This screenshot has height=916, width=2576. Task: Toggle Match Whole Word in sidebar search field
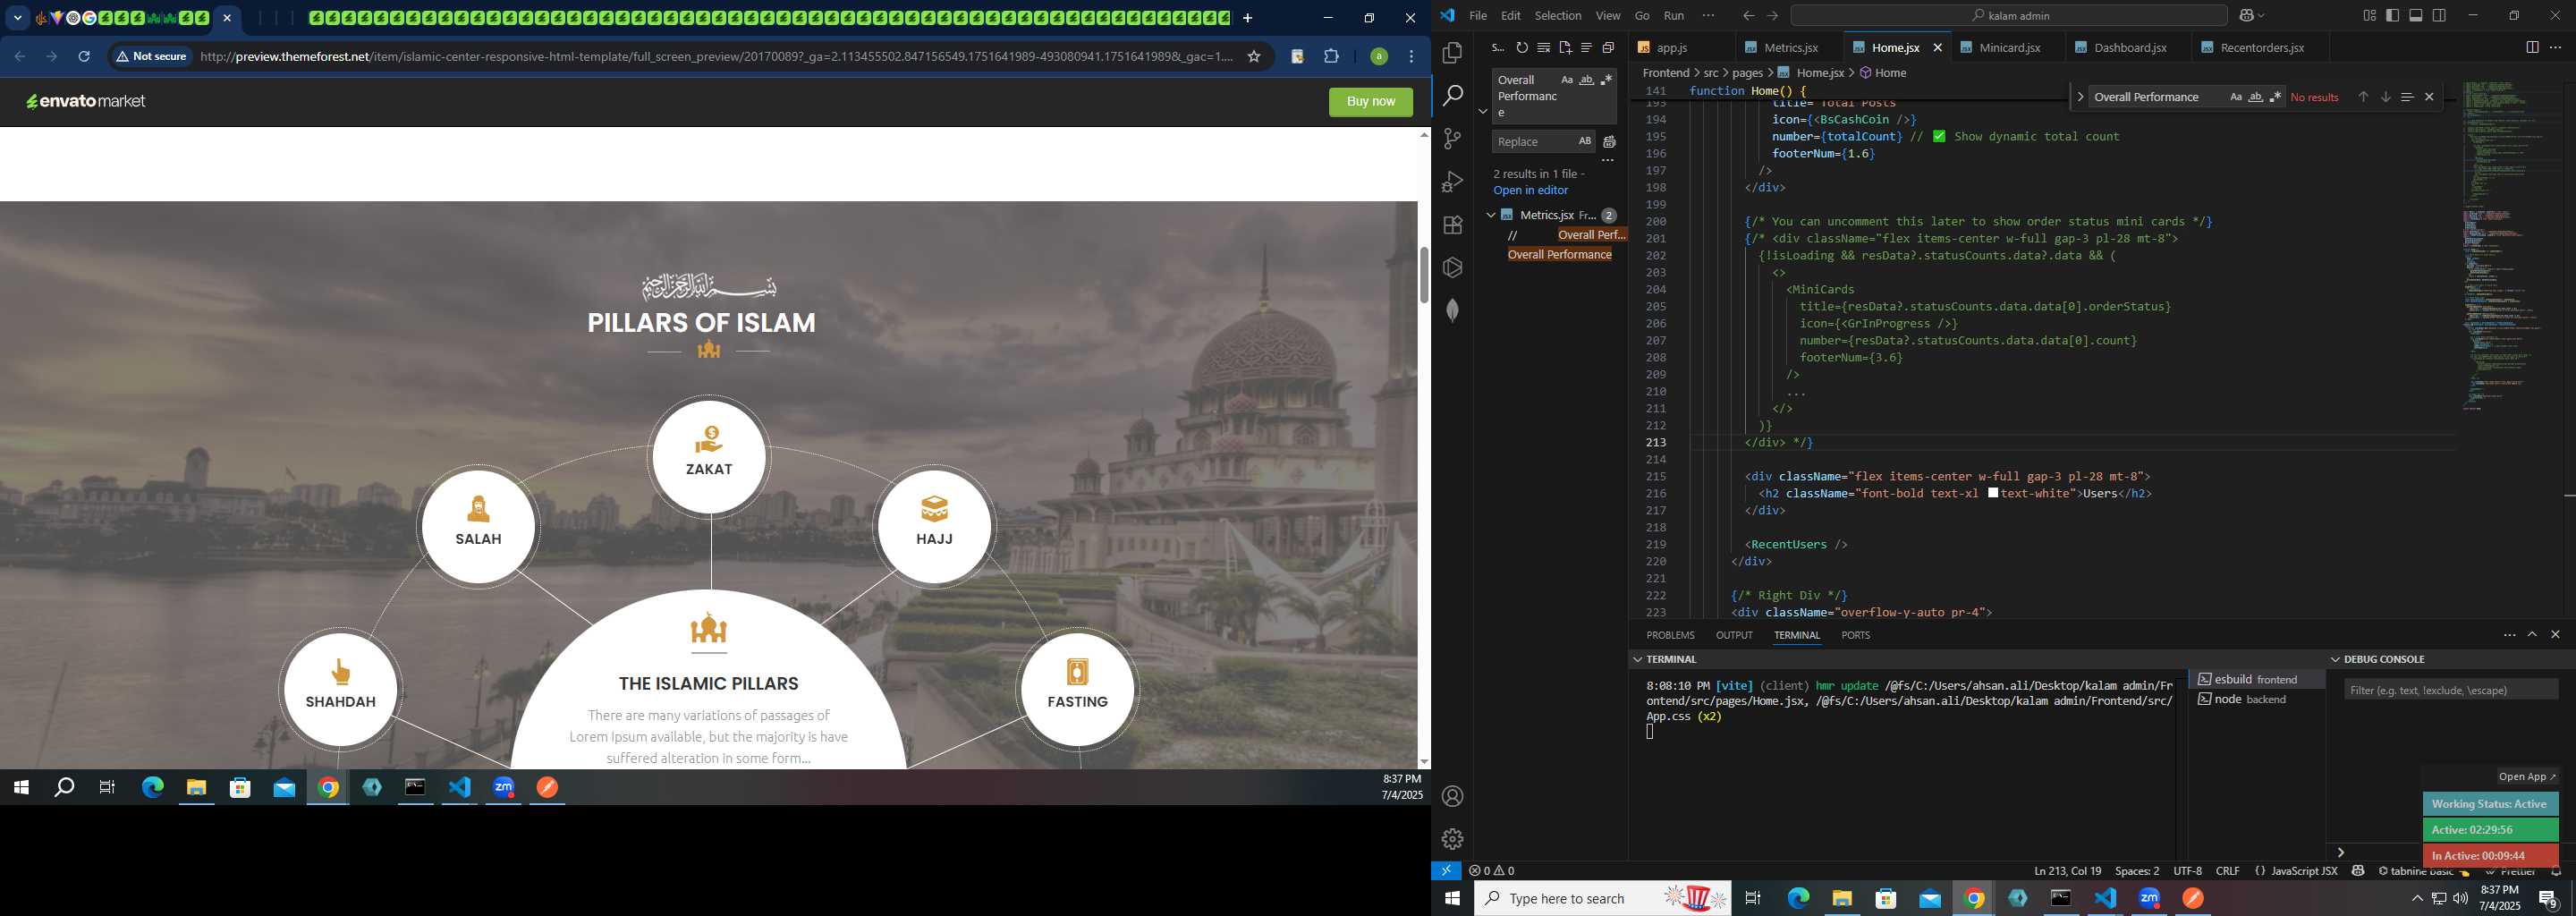pyautogui.click(x=1587, y=80)
